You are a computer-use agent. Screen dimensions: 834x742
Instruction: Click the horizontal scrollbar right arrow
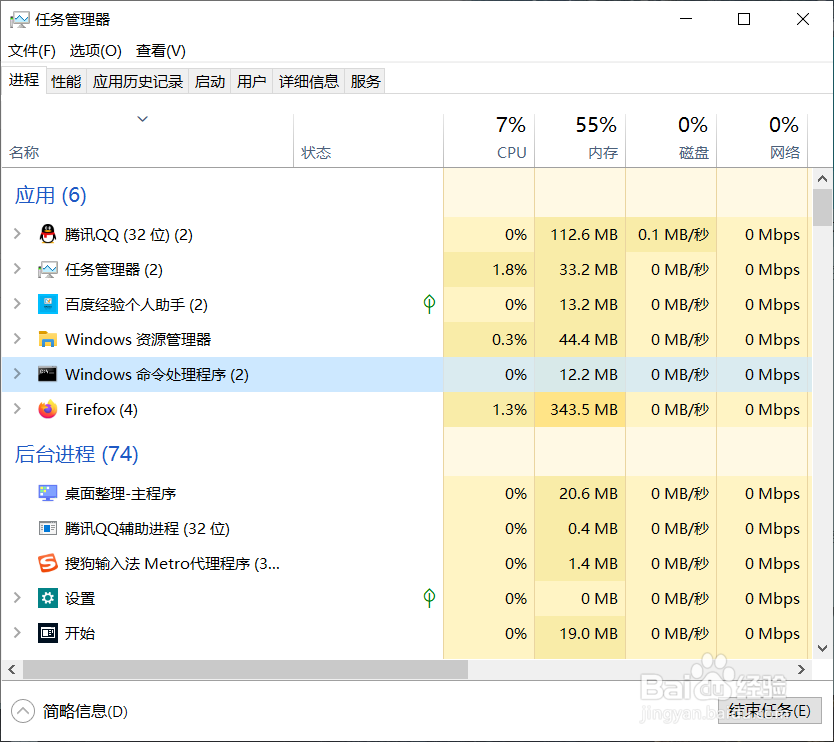coord(801,669)
